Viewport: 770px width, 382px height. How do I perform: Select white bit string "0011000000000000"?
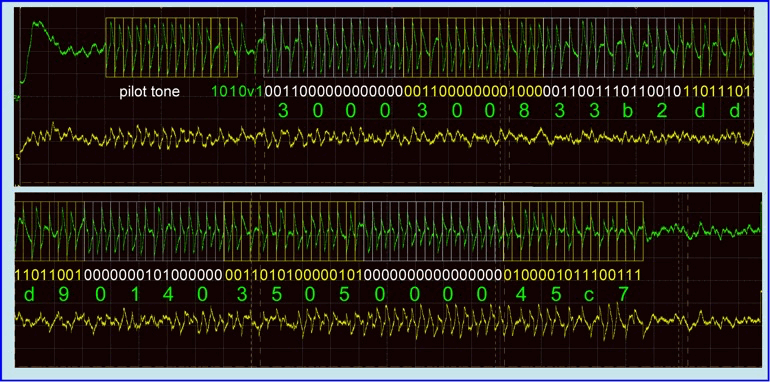coord(334,92)
